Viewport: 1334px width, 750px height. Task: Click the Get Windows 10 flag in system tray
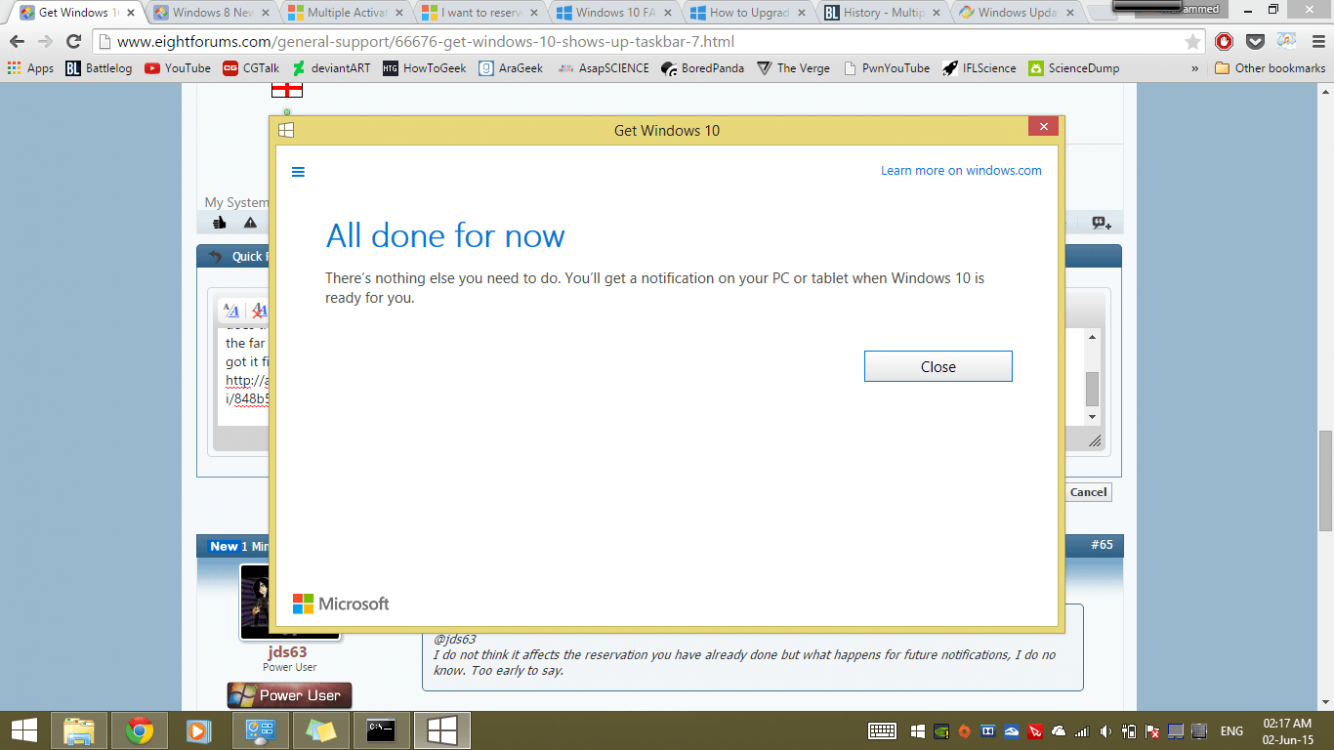[x=919, y=732]
